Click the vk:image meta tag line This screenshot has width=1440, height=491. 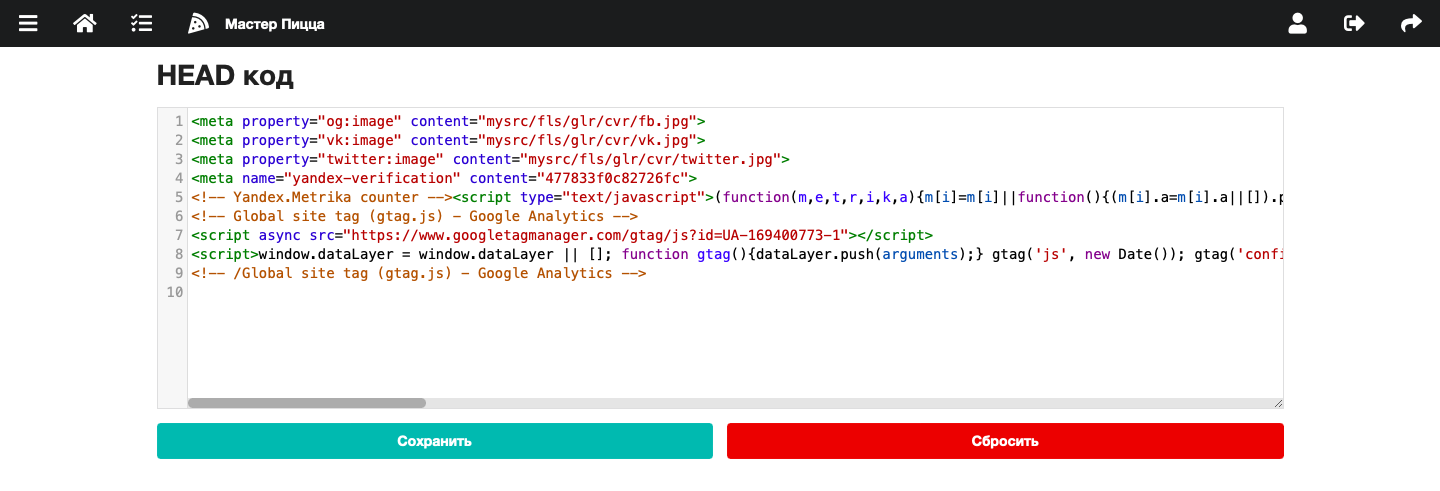click(x=448, y=140)
